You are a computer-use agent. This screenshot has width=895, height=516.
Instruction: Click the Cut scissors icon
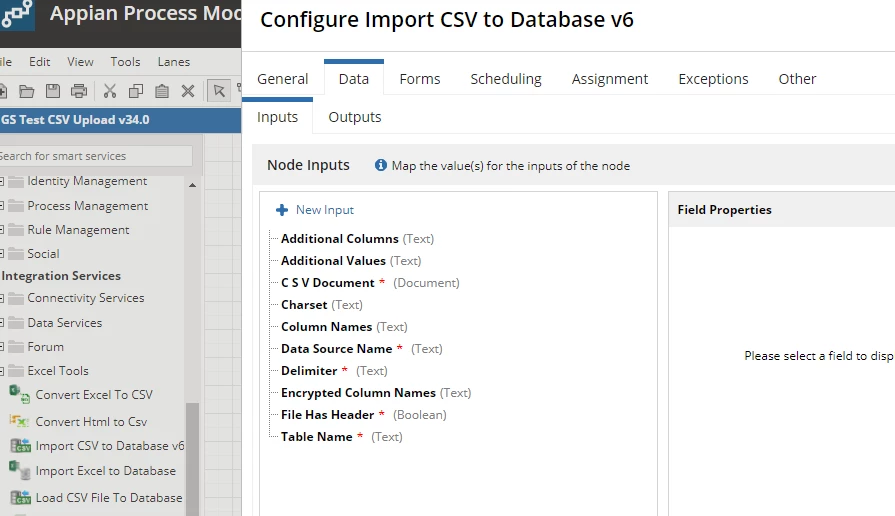coord(110,91)
